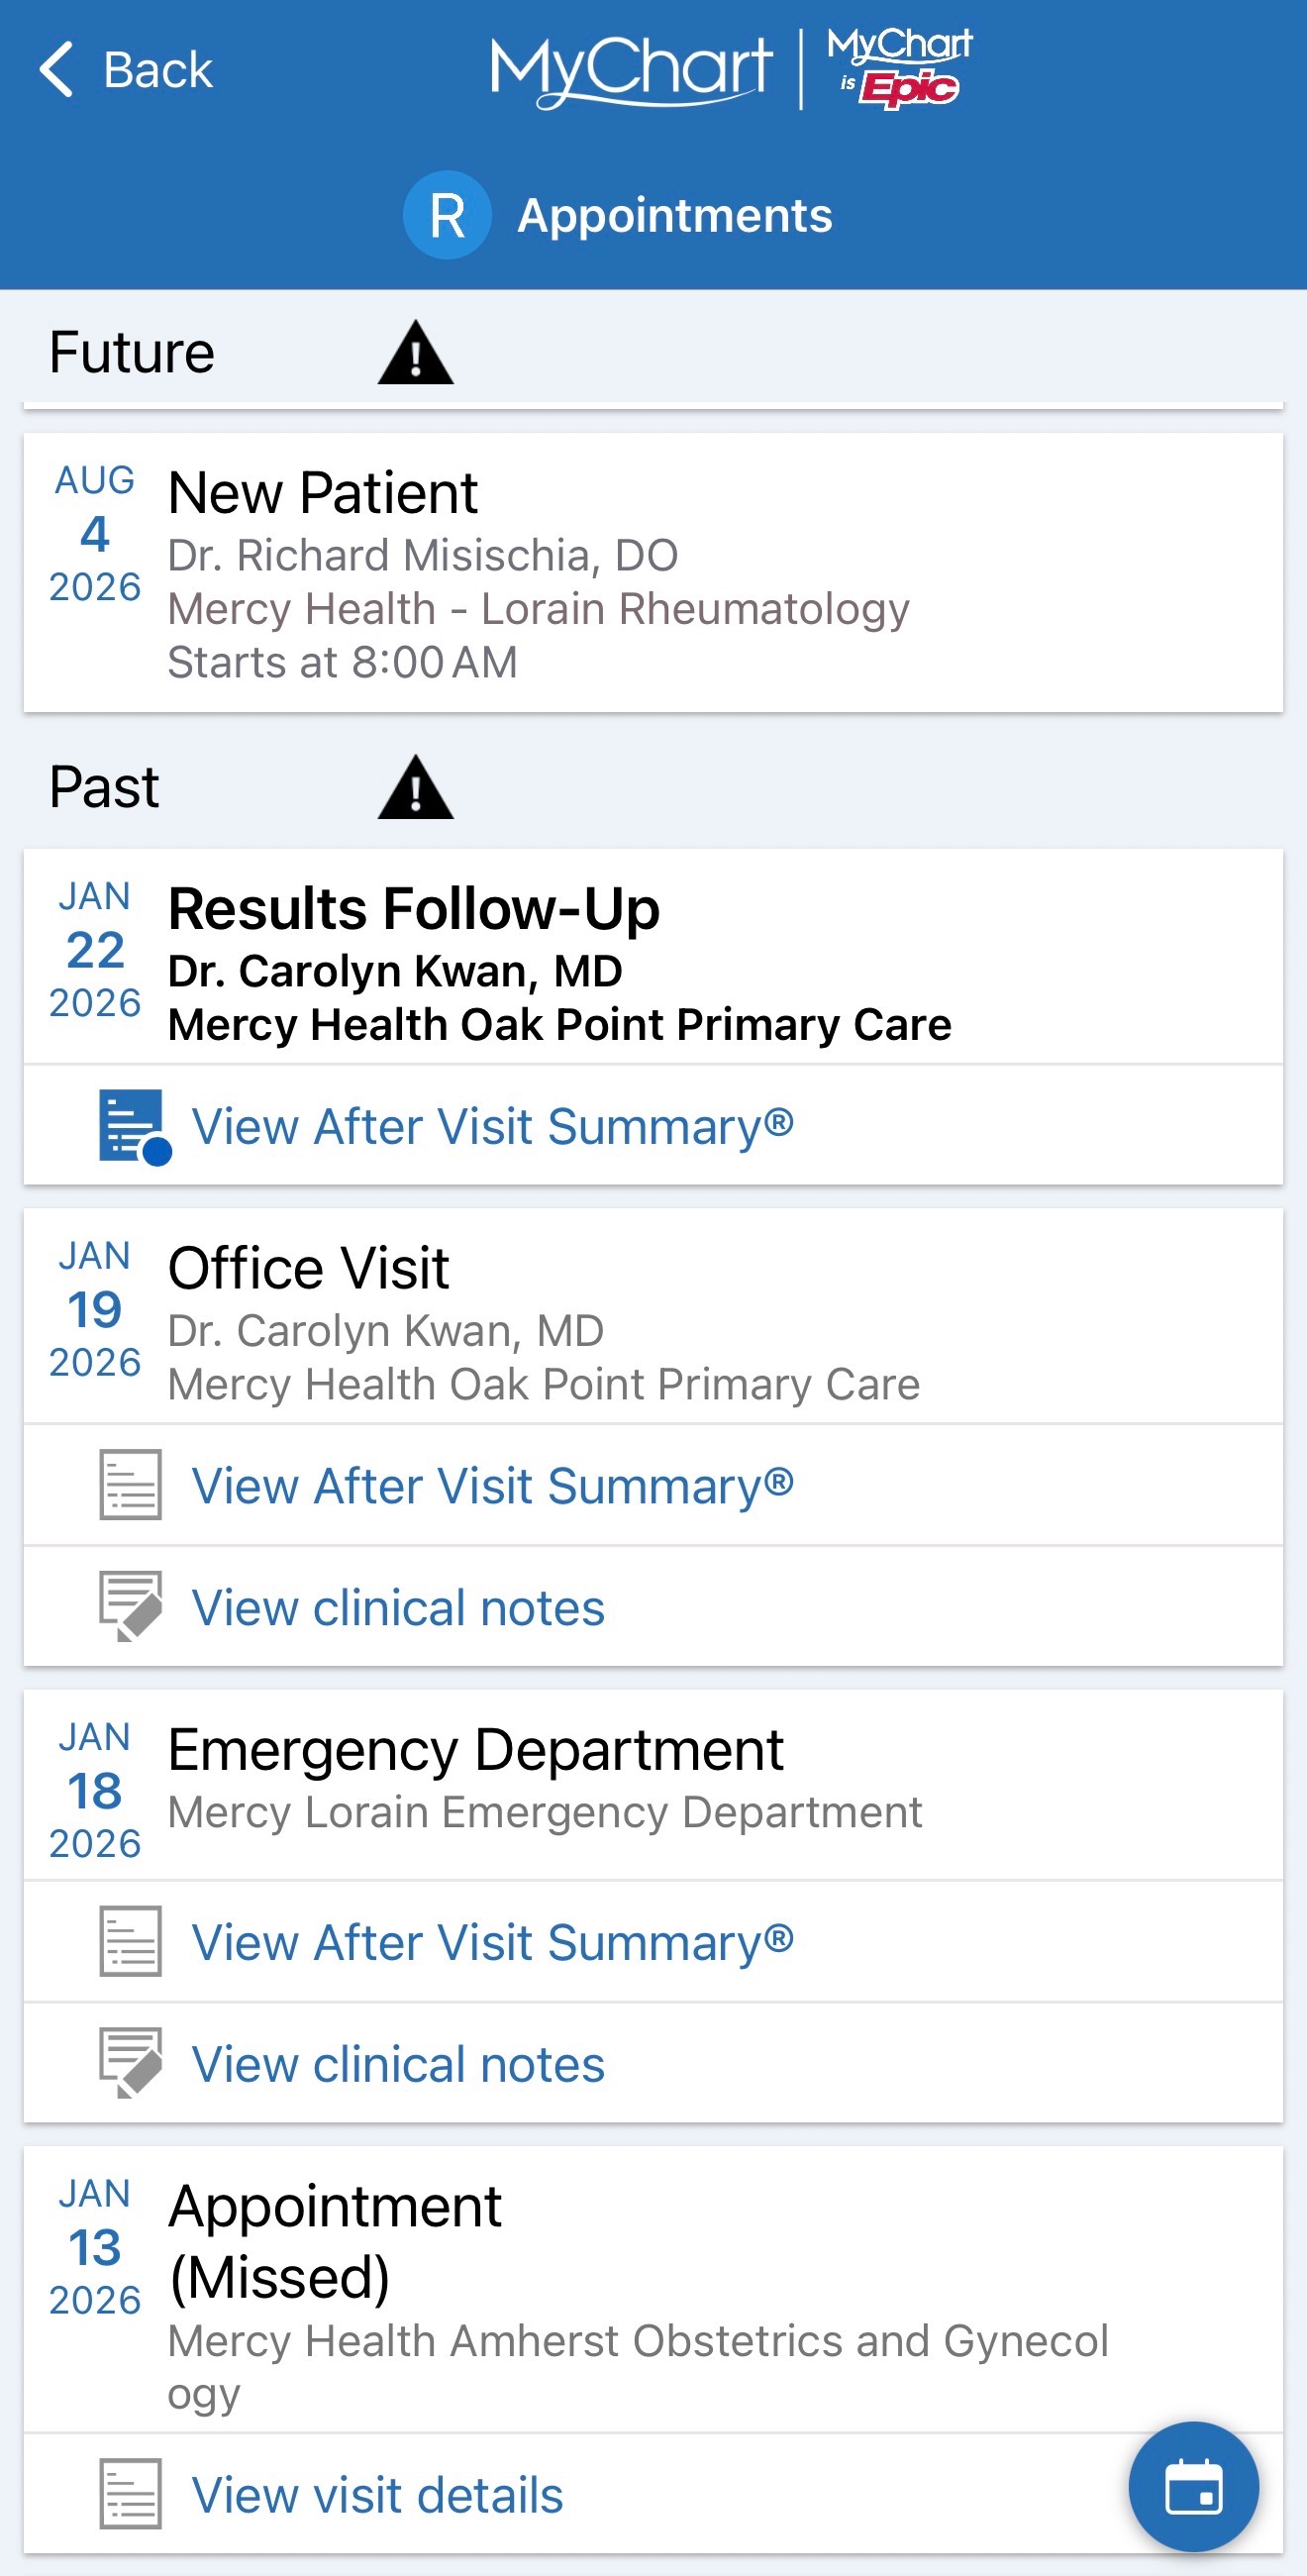The width and height of the screenshot is (1307, 2576).
Task: Select the Results Follow-Up appointment with Dr. Kwan
Action: [652, 957]
